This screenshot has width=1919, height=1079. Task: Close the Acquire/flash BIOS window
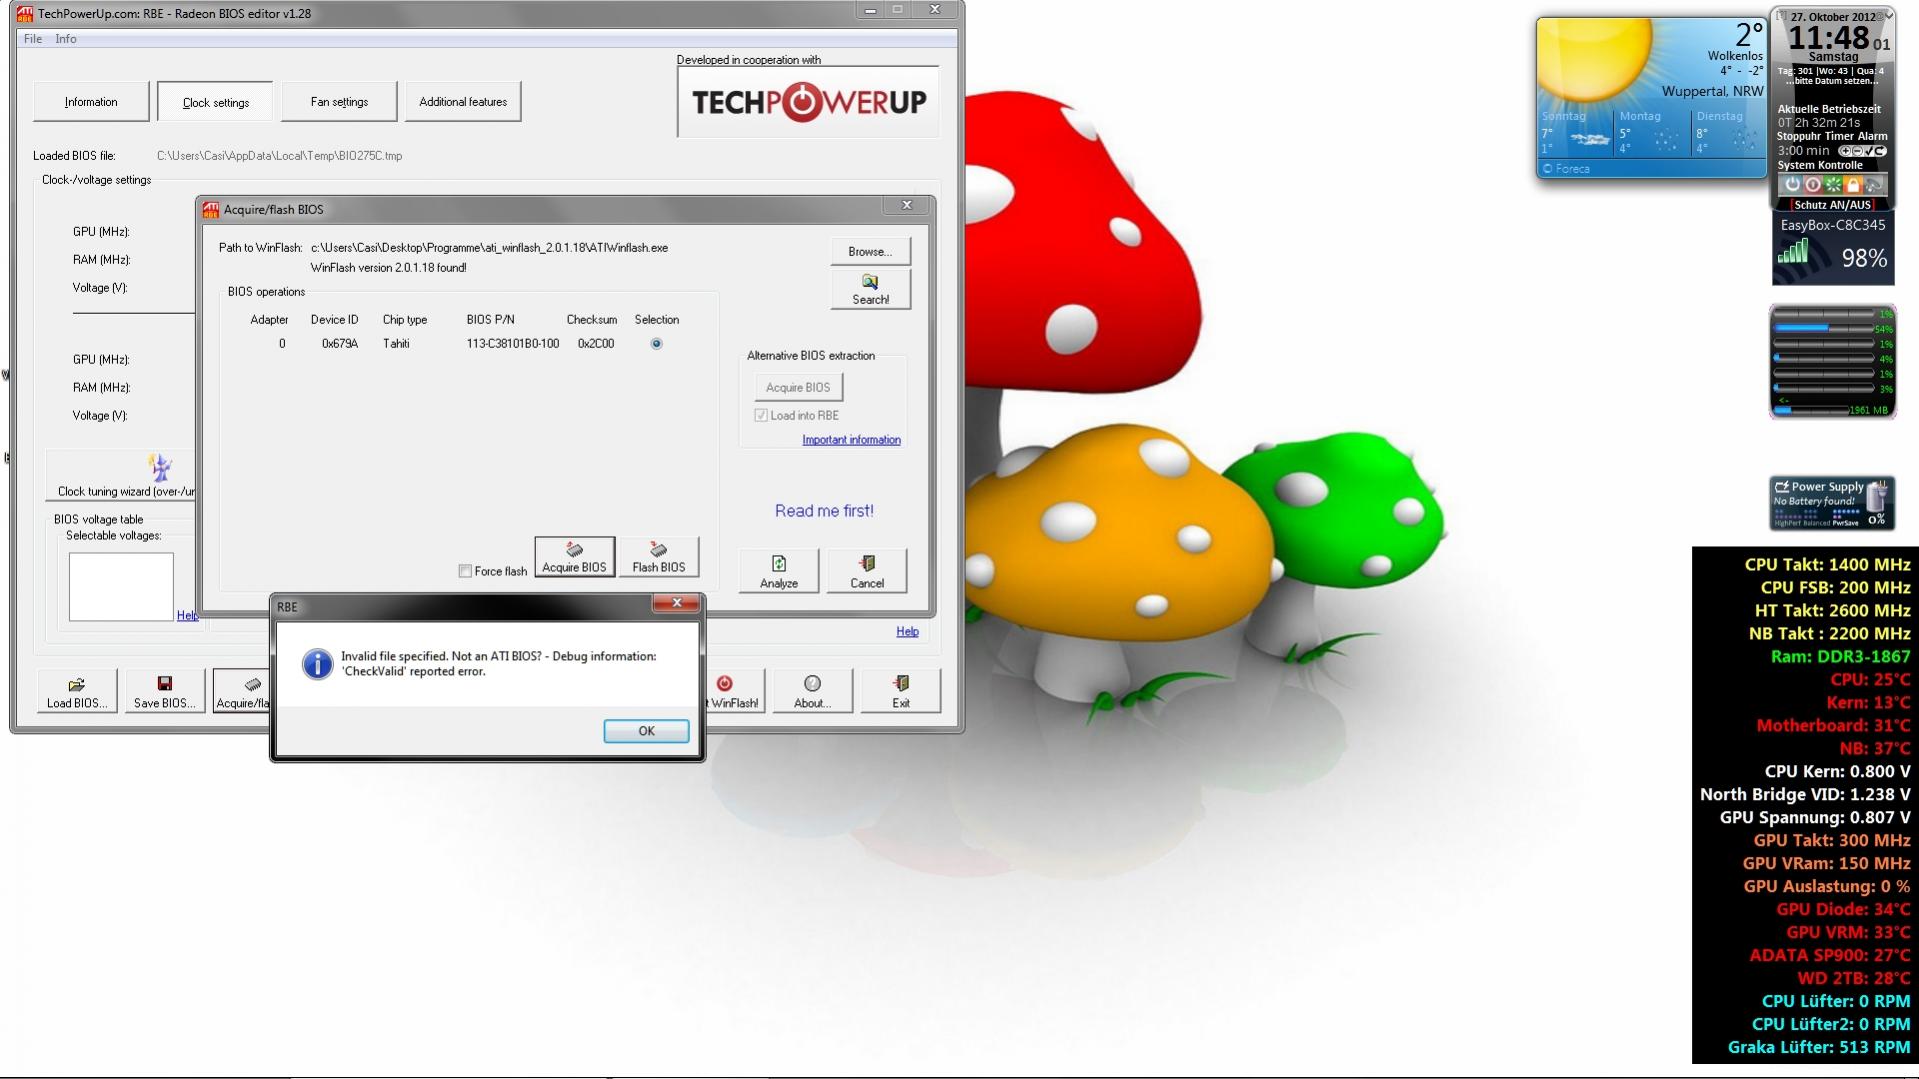pos(907,205)
